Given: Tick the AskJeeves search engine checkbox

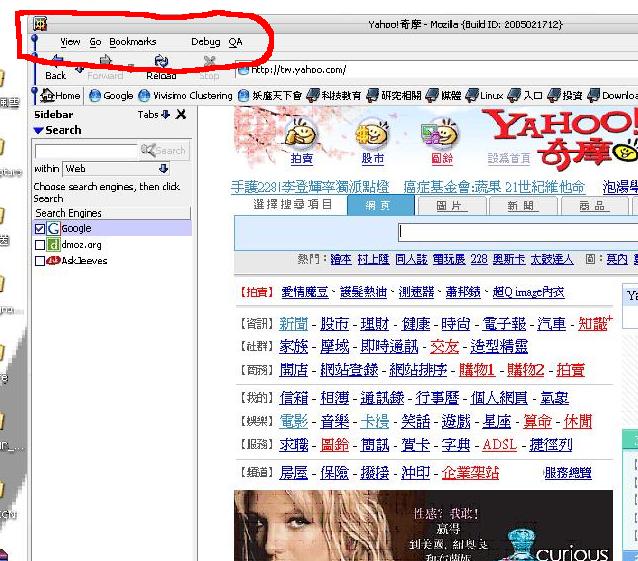Looking at the screenshot, I should point(40,261).
